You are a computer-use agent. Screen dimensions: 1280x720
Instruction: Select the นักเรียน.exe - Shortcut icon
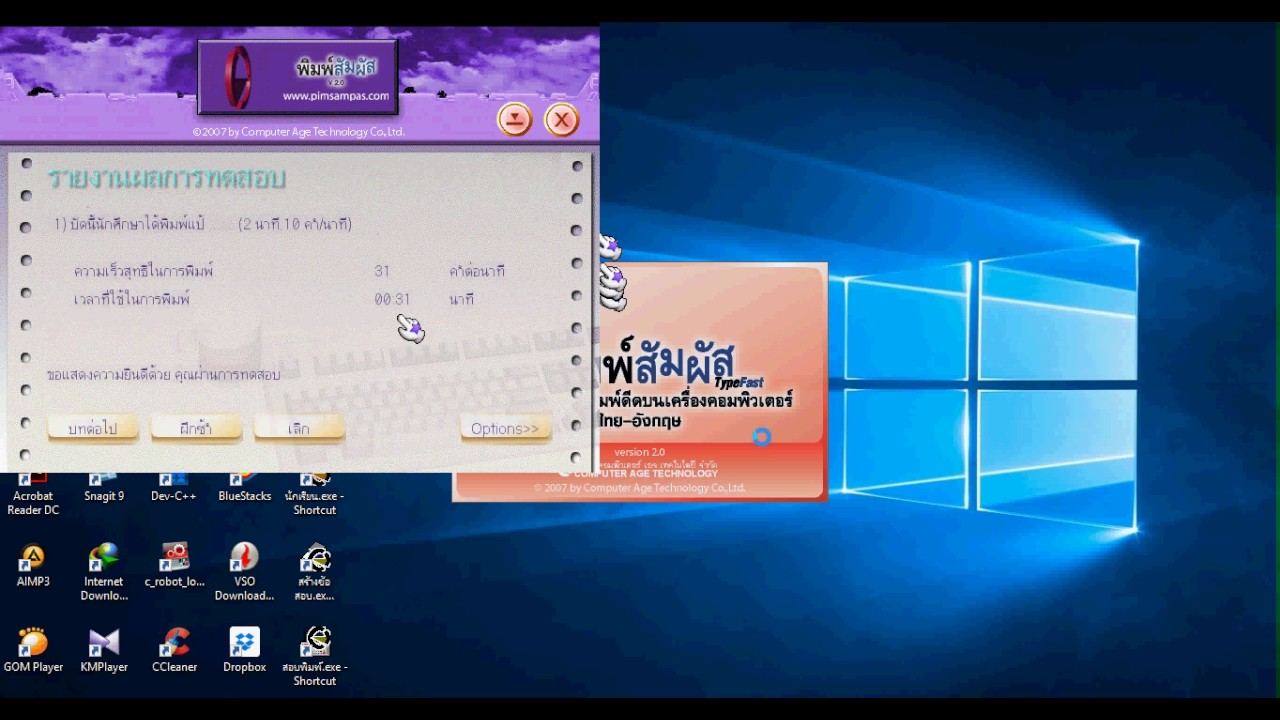click(x=315, y=495)
